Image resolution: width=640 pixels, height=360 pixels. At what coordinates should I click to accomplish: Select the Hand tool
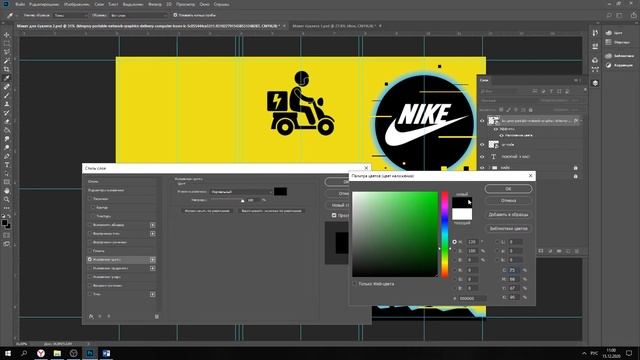tap(7, 191)
